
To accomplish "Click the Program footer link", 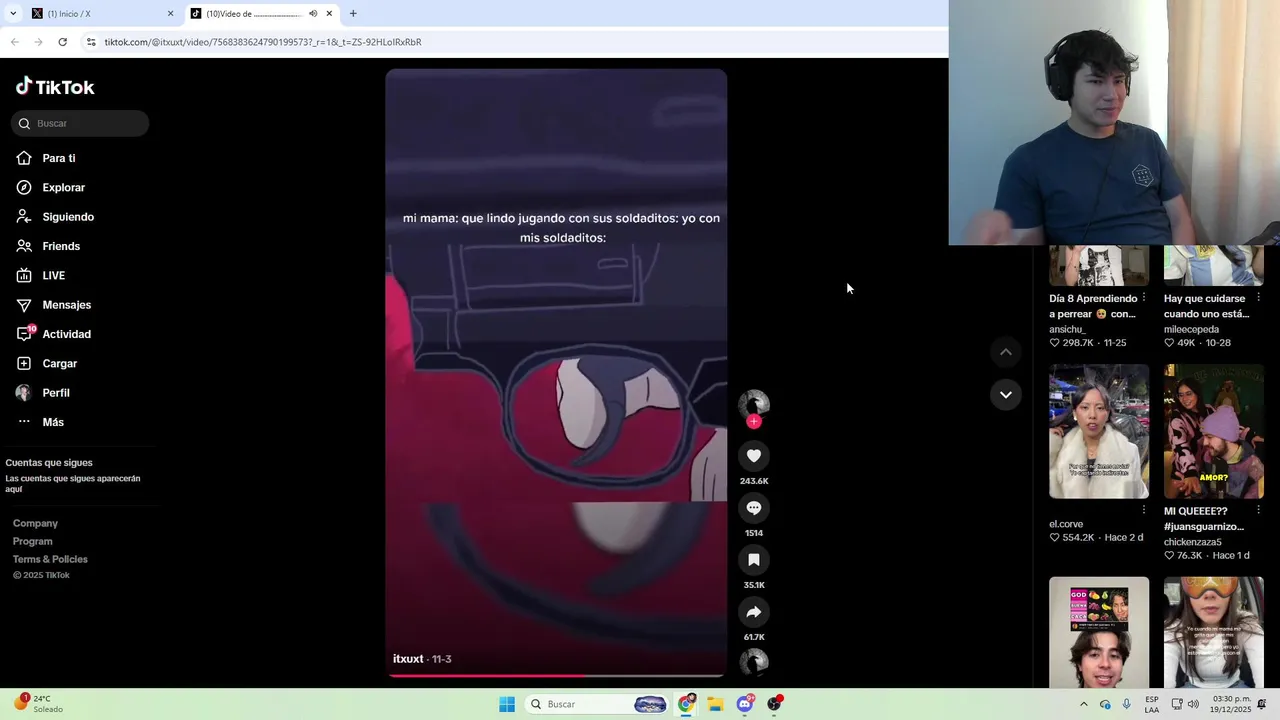I will [x=33, y=541].
